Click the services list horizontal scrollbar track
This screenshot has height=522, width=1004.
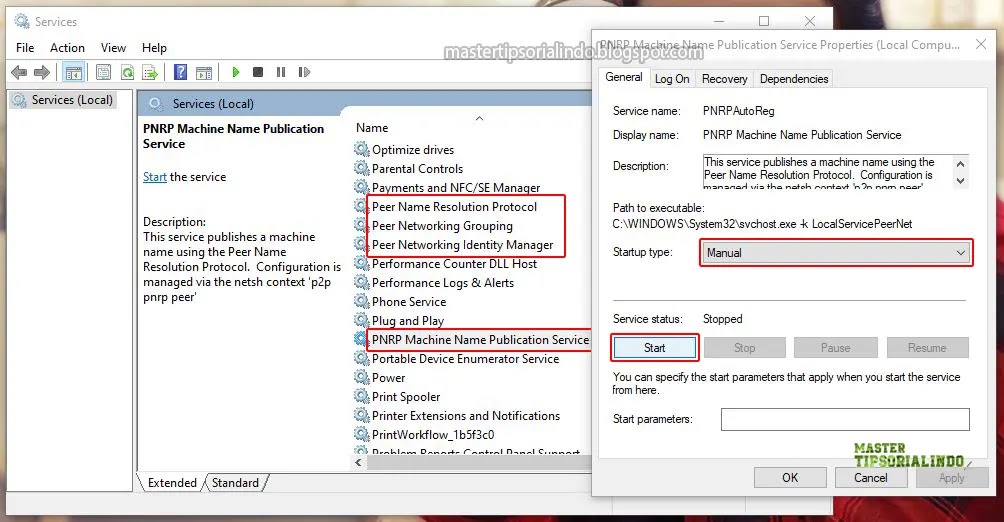tap(477, 462)
